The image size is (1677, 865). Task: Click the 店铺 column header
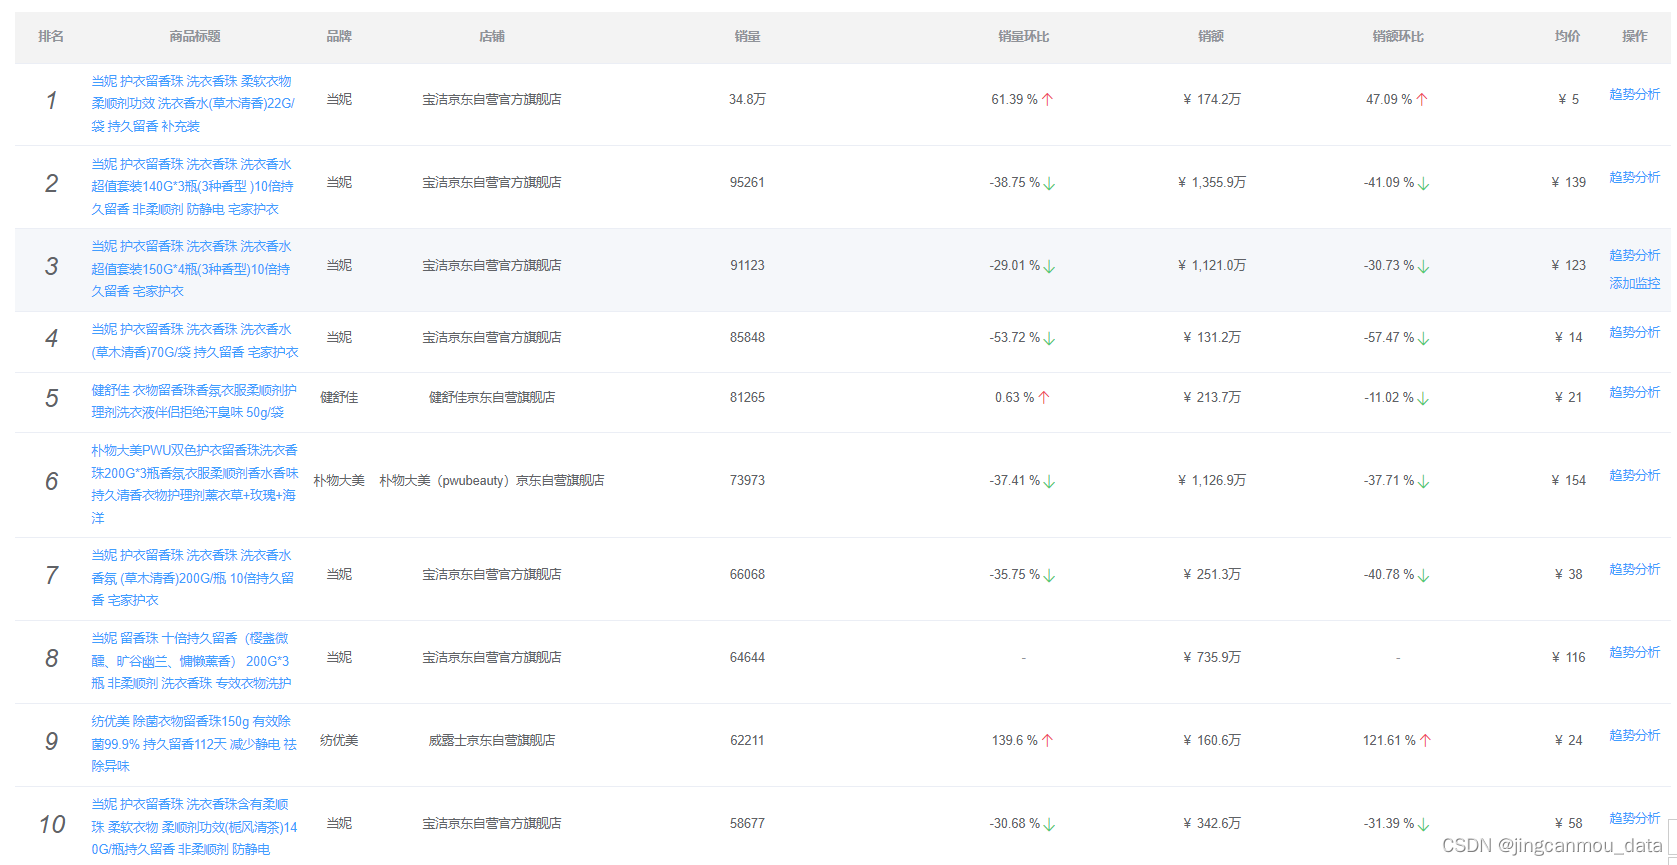click(x=492, y=36)
